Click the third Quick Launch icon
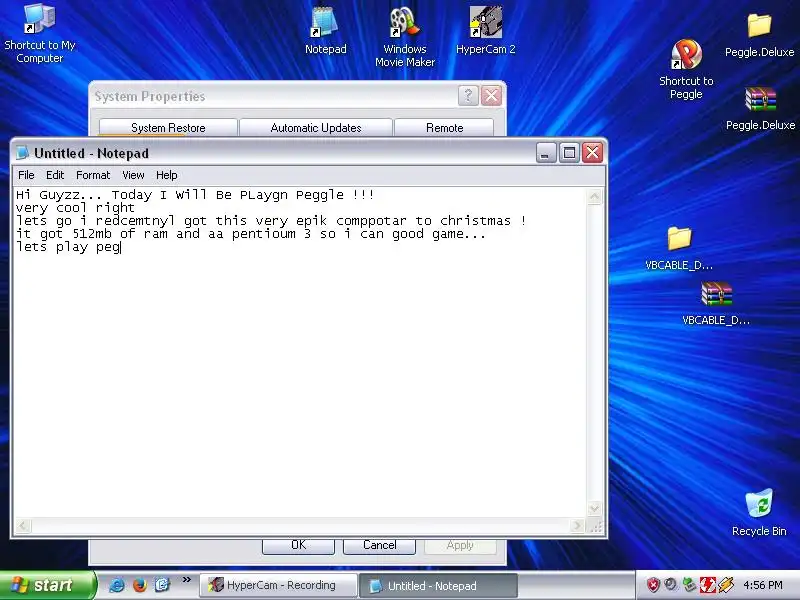Screen dimensions: 800x600 pos(162,585)
